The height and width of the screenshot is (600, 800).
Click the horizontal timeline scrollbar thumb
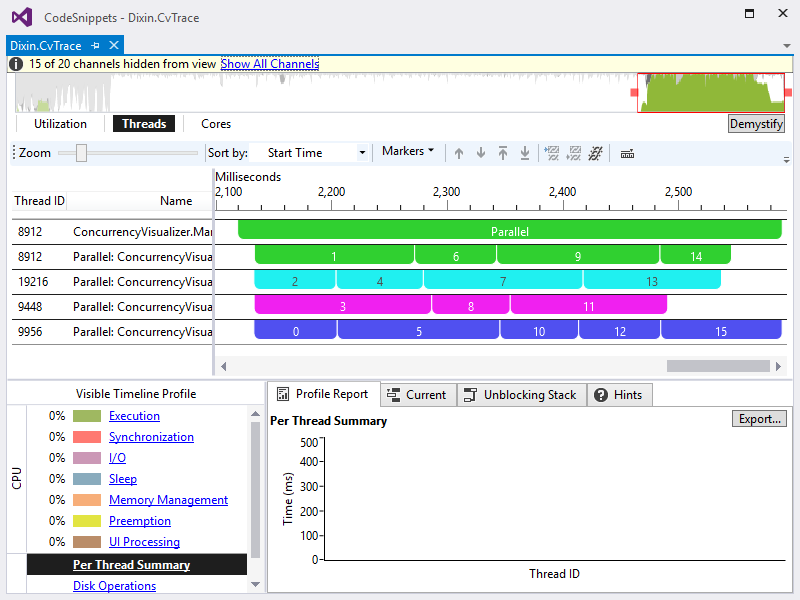pos(718,366)
